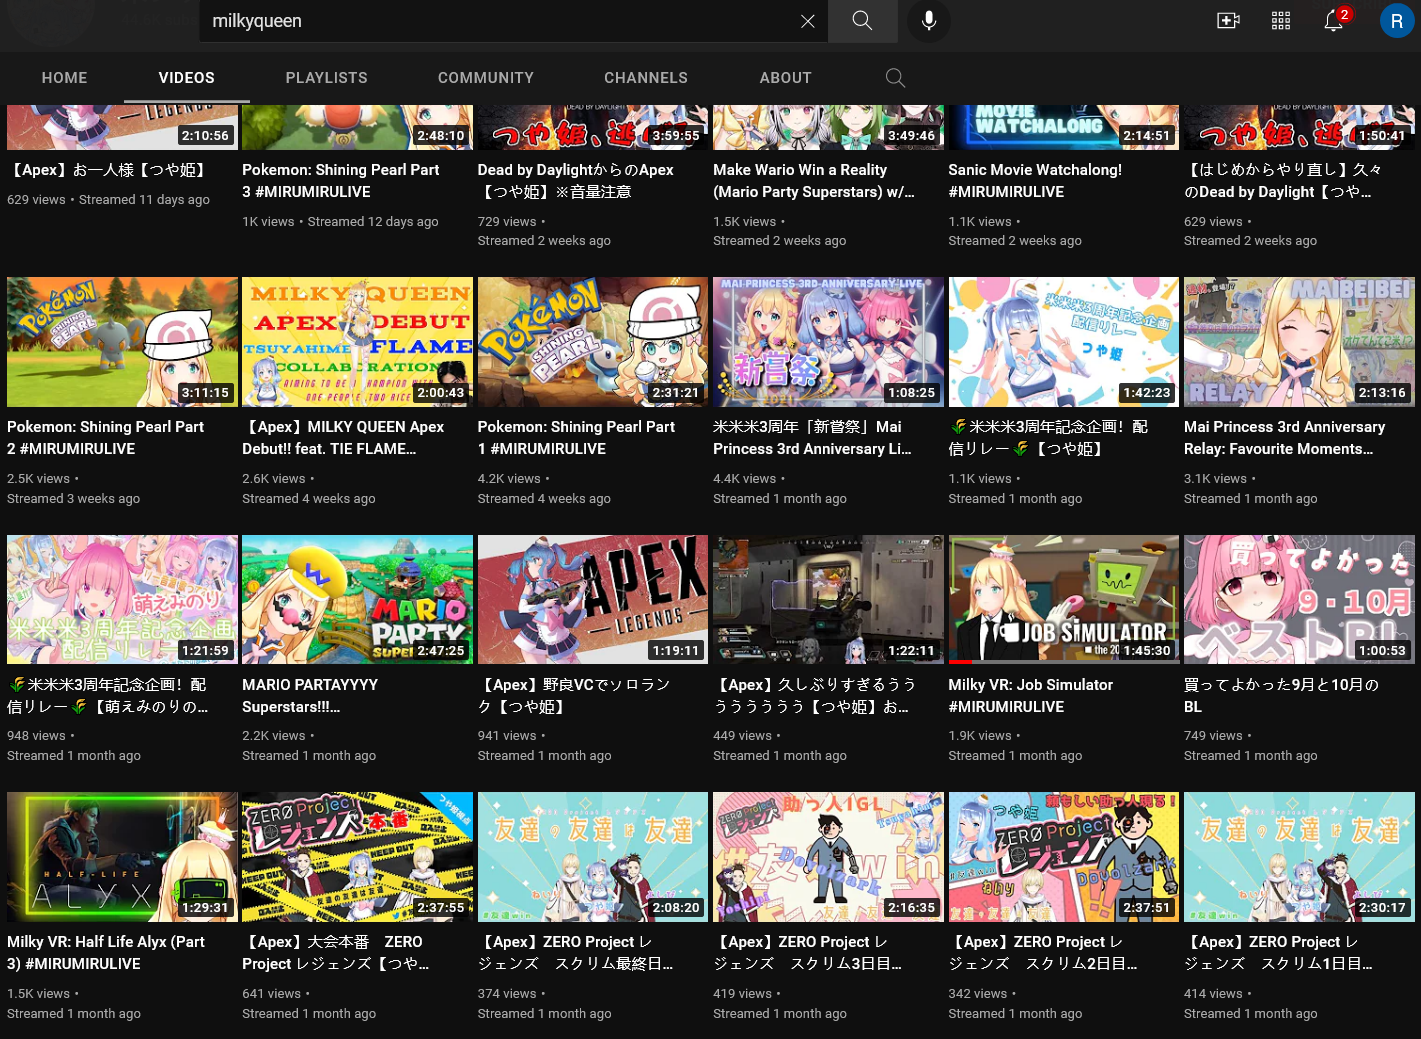This screenshot has width=1421, height=1039.
Task: Open the notifications bell
Action: click(1335, 21)
